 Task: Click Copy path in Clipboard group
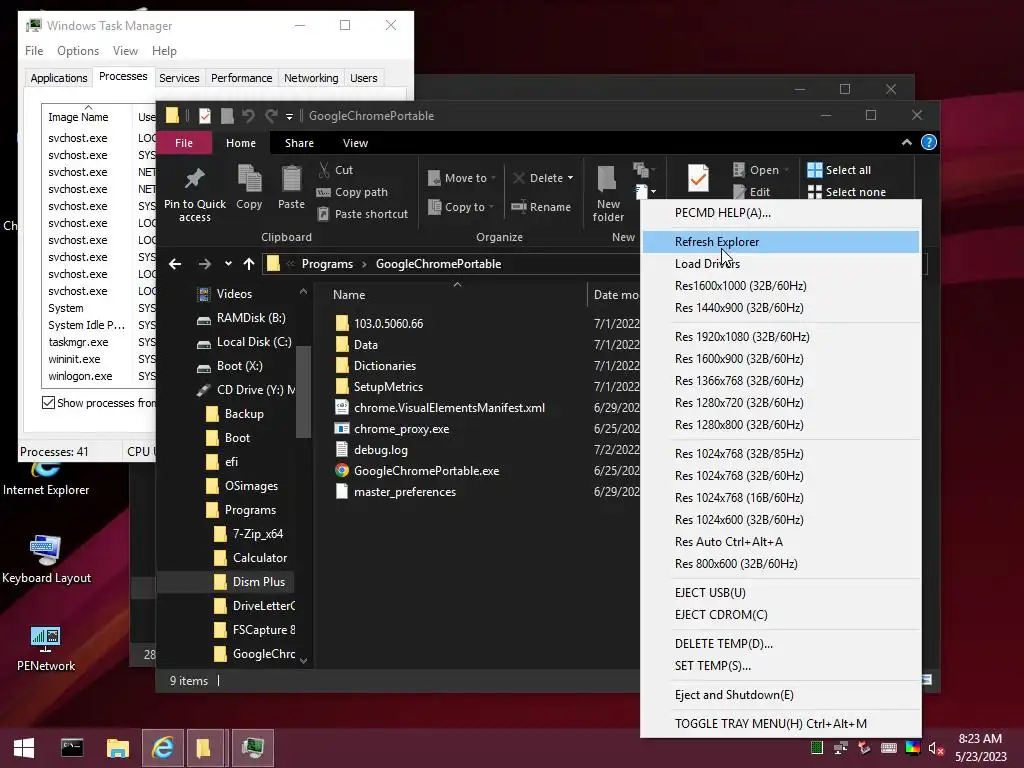(352, 192)
